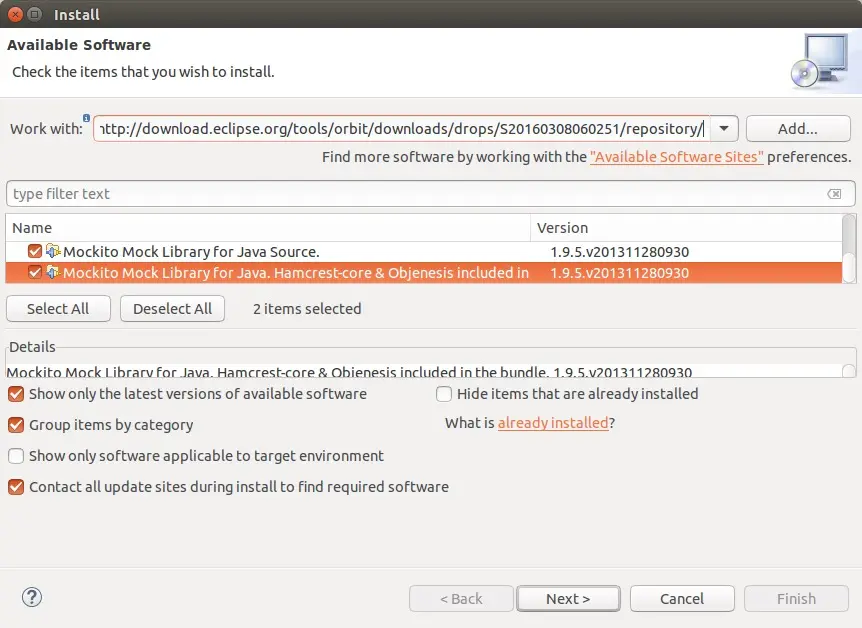Click the Next > button

point(568,598)
